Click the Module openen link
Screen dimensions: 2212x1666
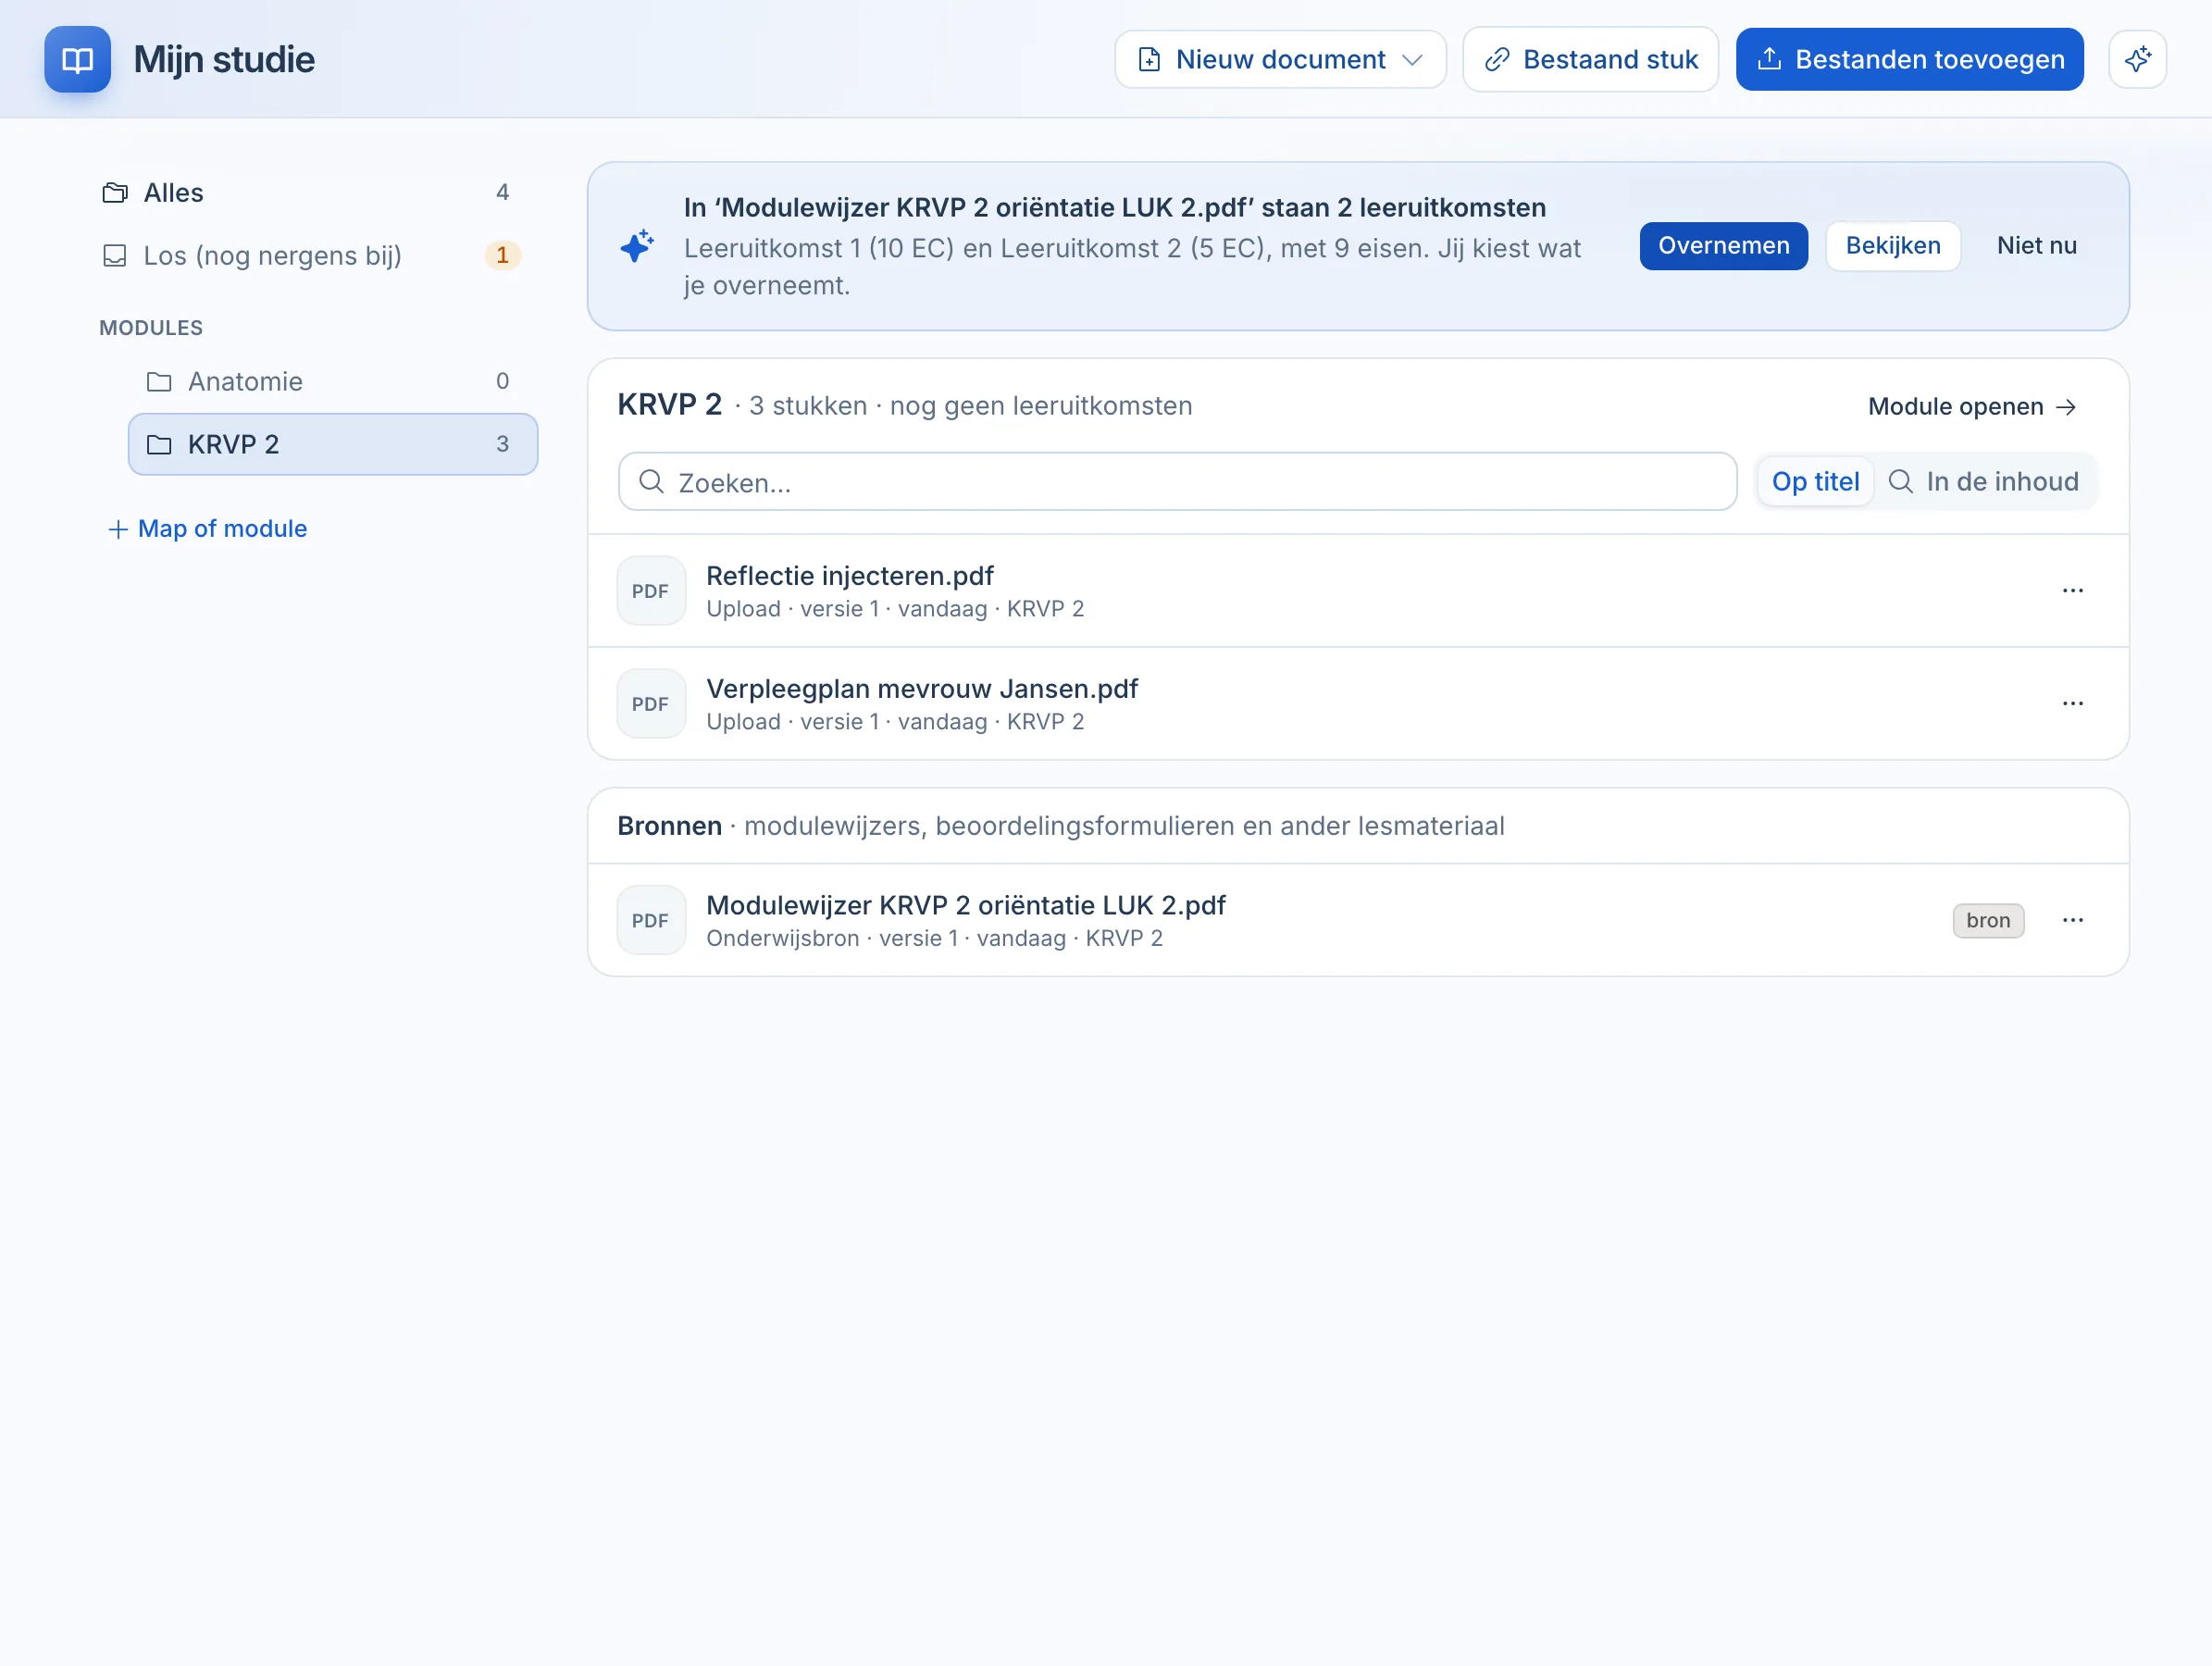(x=1972, y=407)
